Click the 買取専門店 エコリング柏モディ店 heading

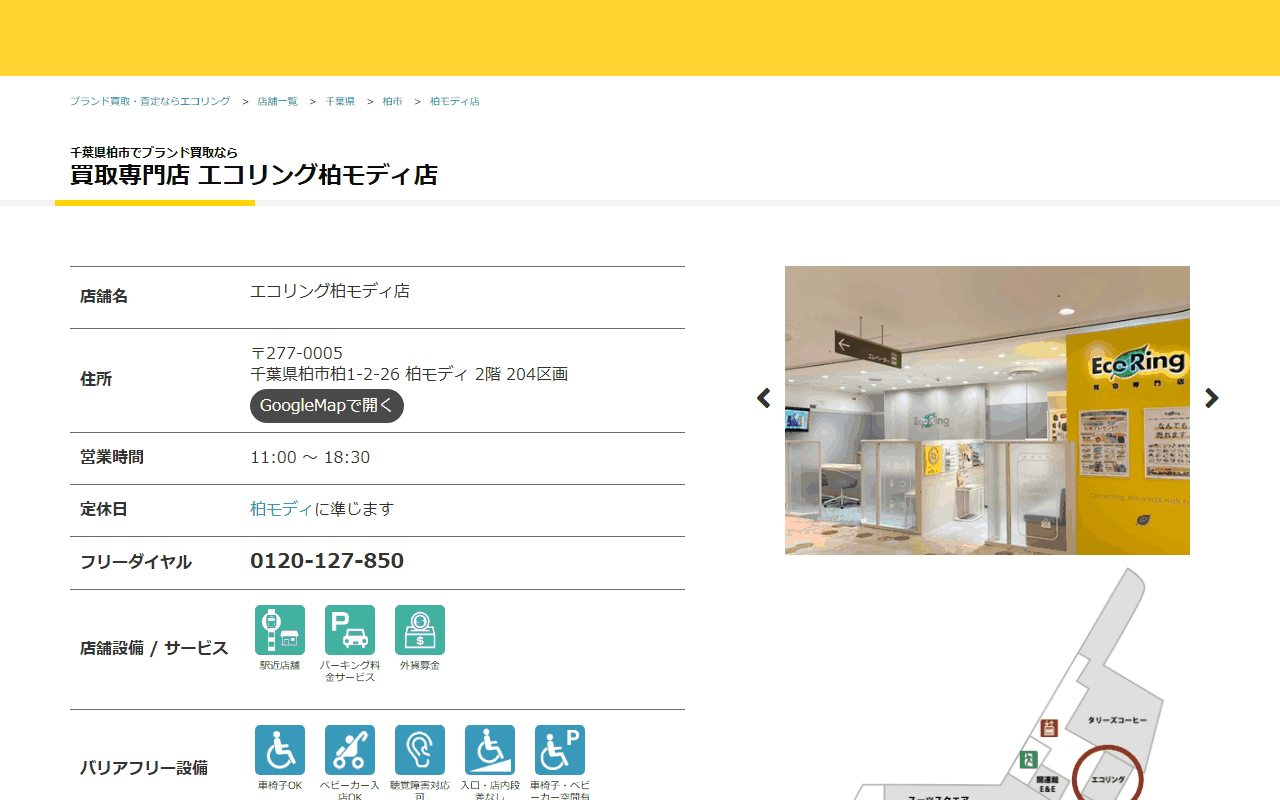click(x=254, y=175)
